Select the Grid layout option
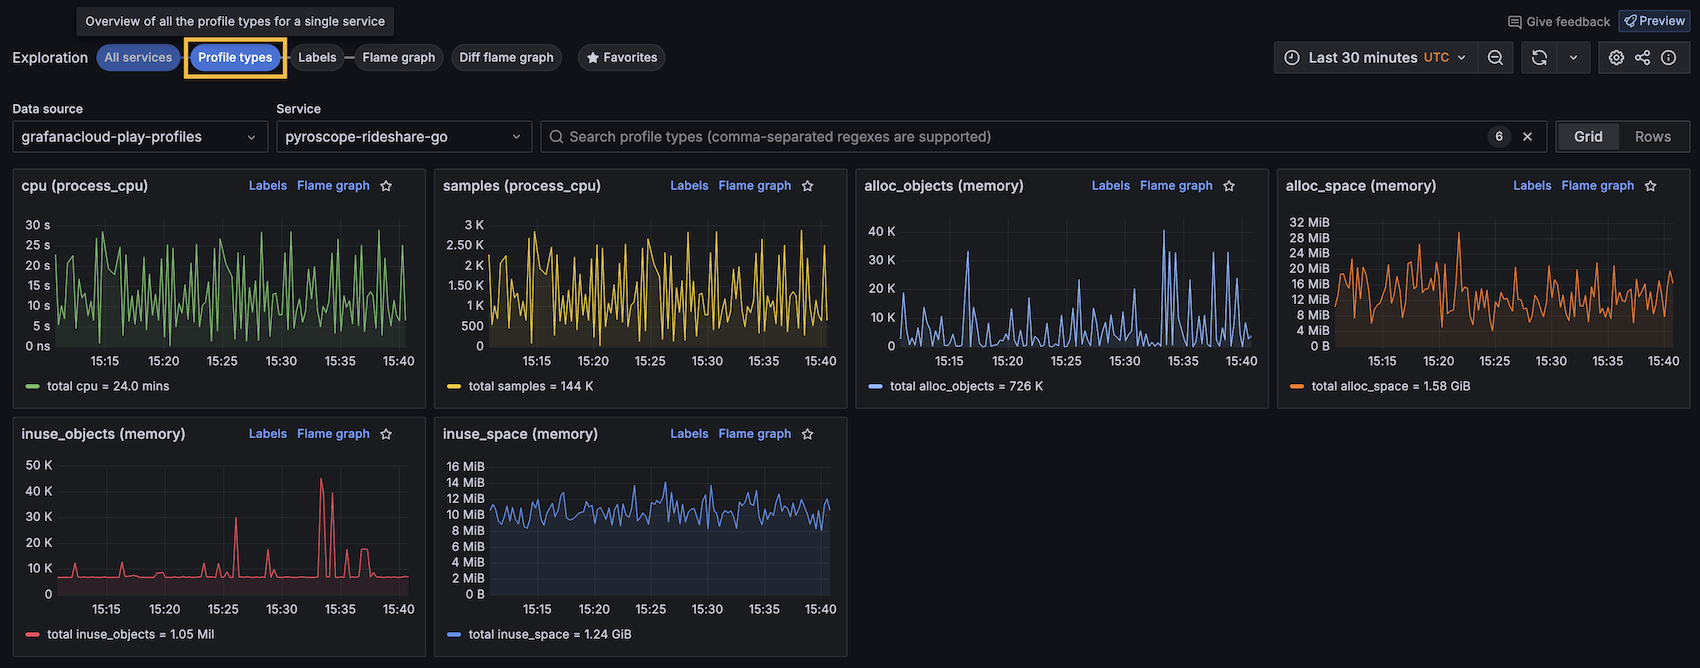Viewport: 1700px width, 668px height. pyautogui.click(x=1588, y=137)
